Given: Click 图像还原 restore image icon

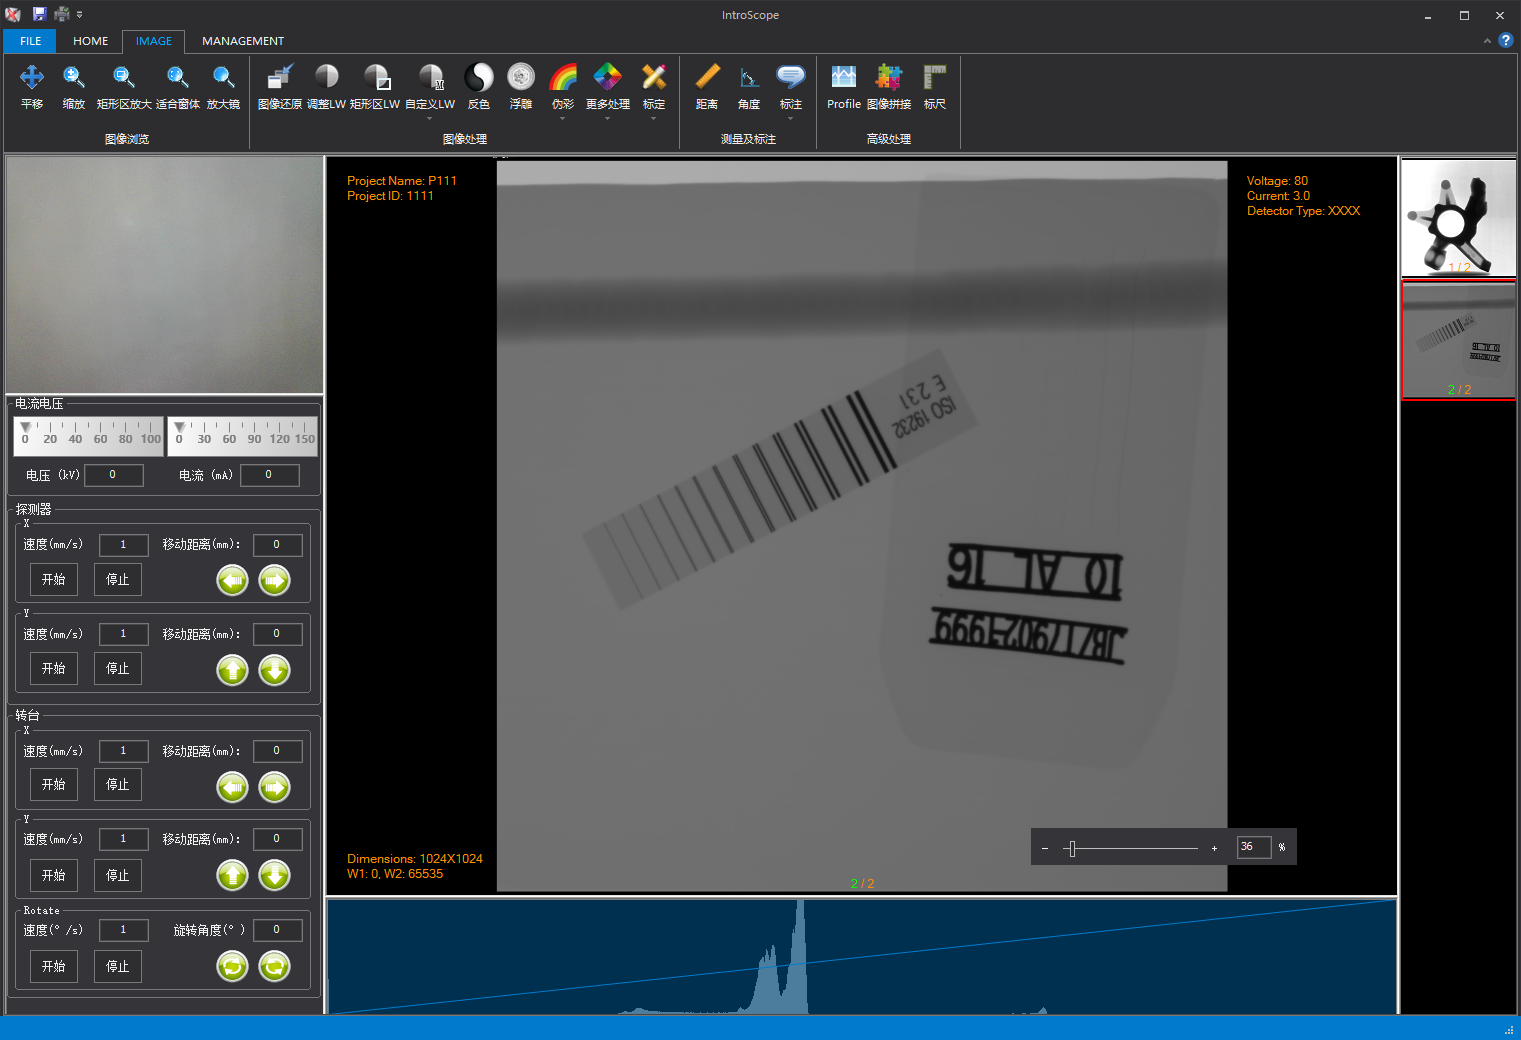Looking at the screenshot, I should (x=280, y=87).
